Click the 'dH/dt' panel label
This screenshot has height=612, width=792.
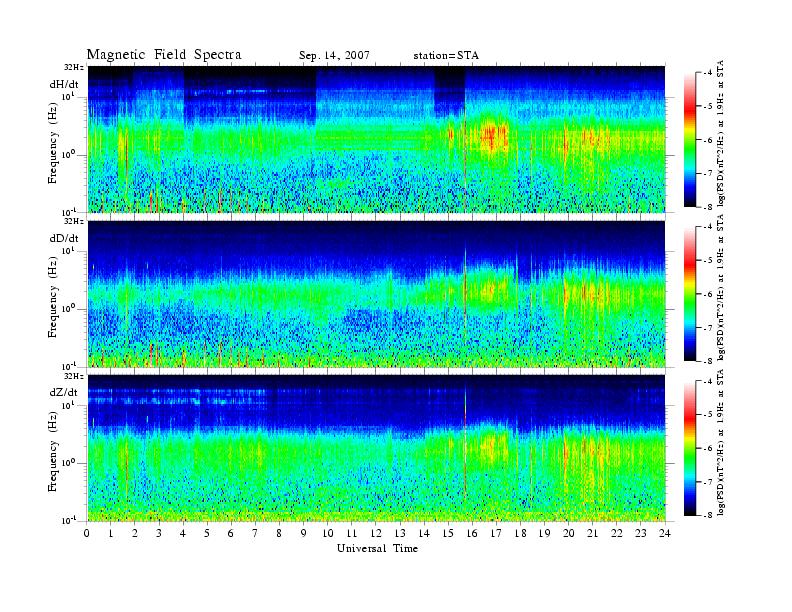[64, 85]
